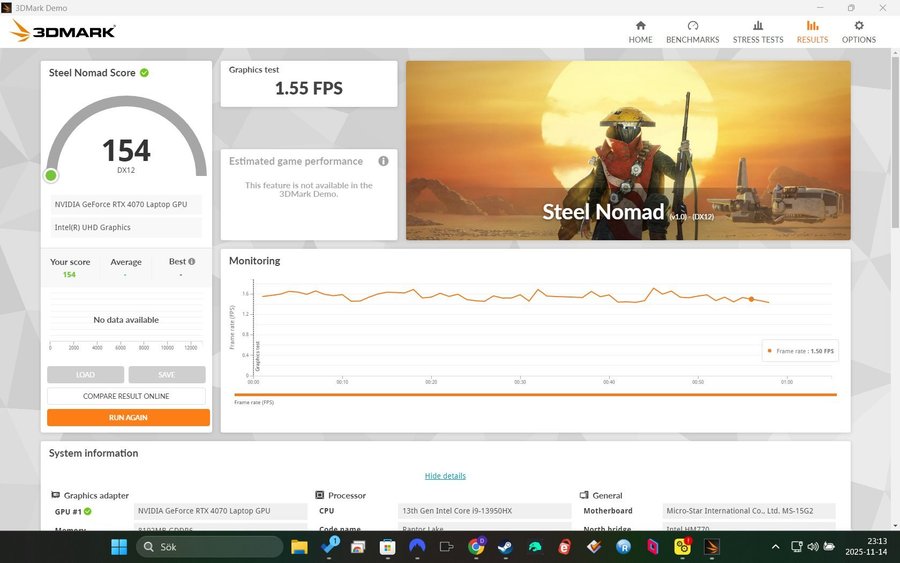Click the Hide details link
Screen dimensions: 900x563
click(445, 476)
